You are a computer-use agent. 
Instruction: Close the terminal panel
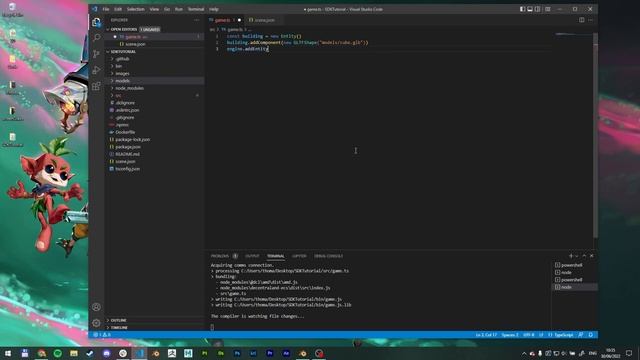pyautogui.click(x=592, y=256)
